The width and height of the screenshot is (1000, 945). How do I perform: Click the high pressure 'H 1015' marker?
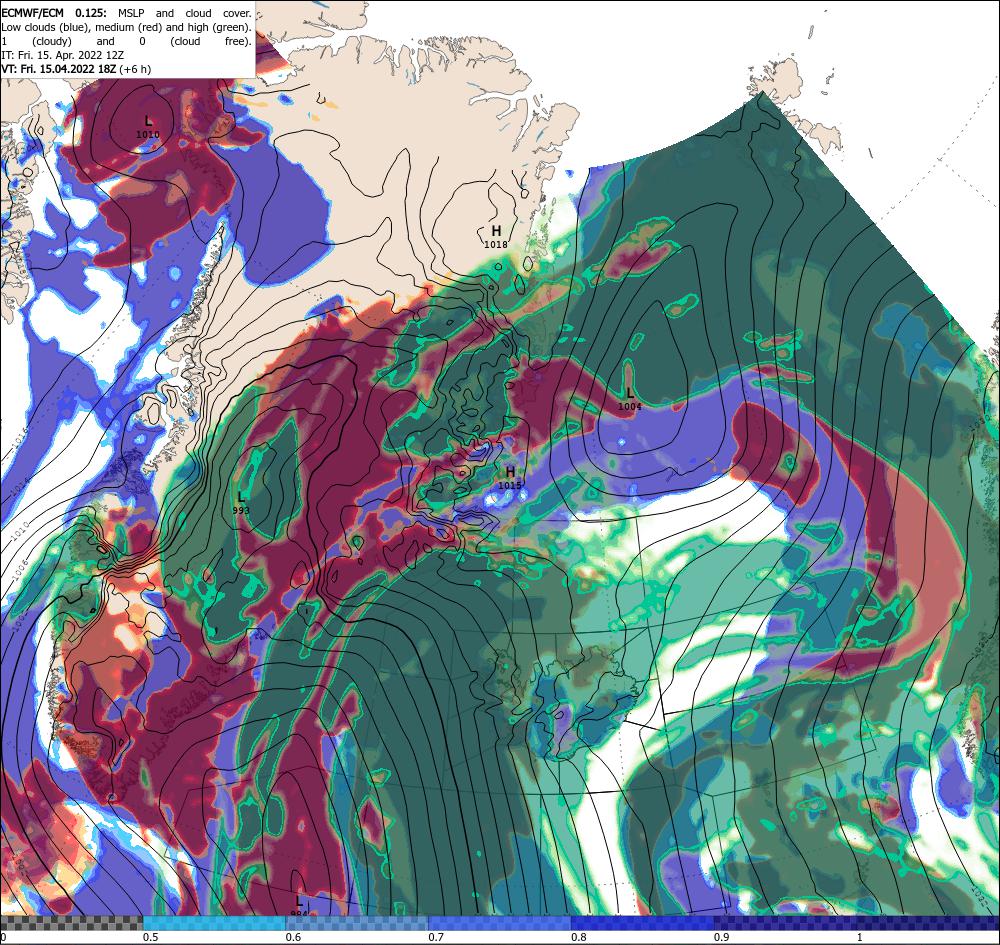pos(510,478)
